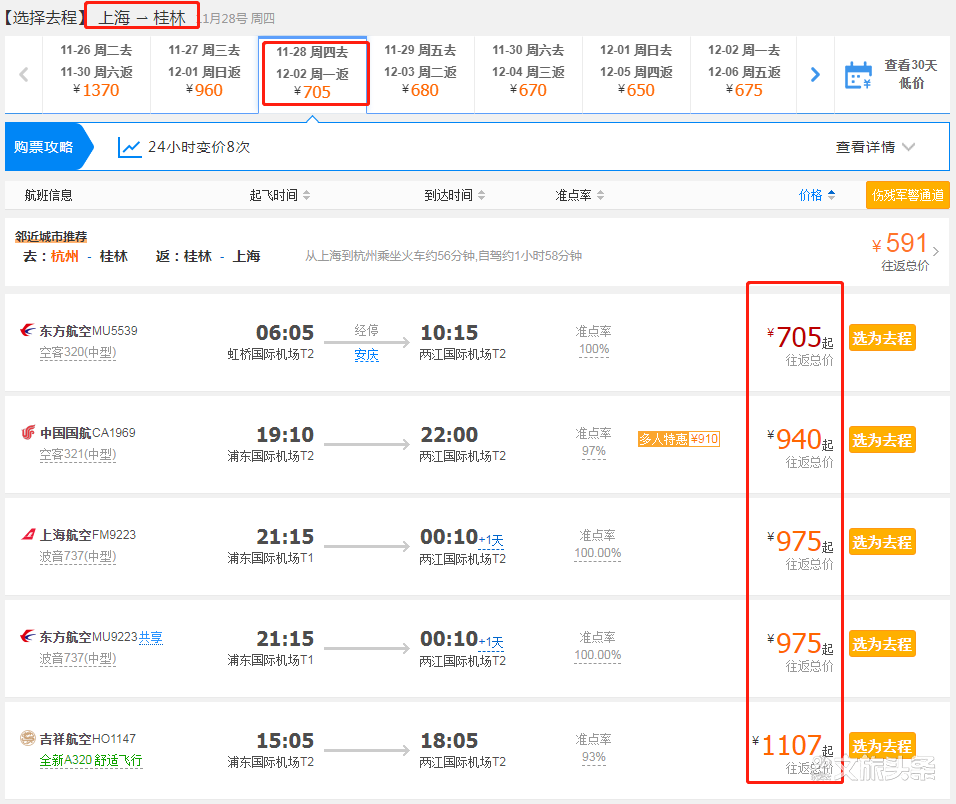956x804 pixels.
Task: Select the 11-30 to 12-04 date tab
Action: [529, 74]
